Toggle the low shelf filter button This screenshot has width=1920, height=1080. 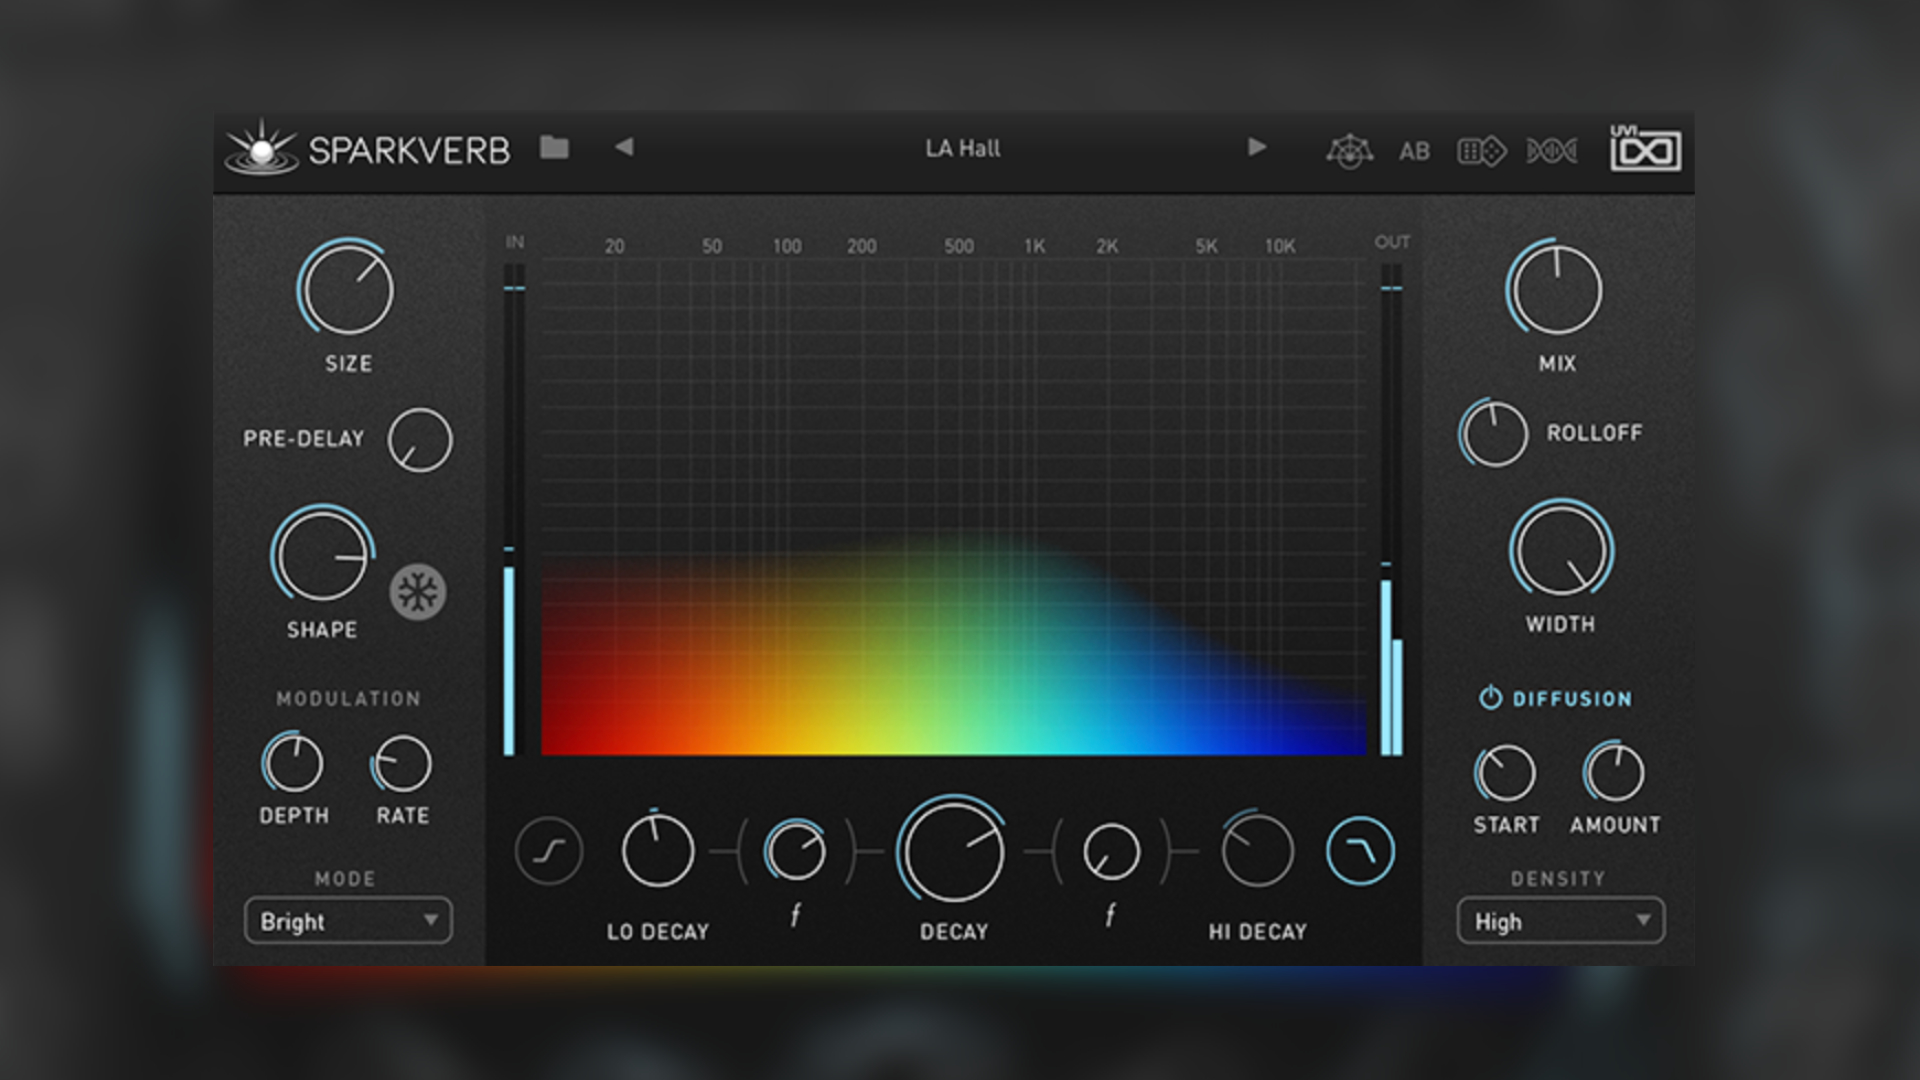pos(549,851)
